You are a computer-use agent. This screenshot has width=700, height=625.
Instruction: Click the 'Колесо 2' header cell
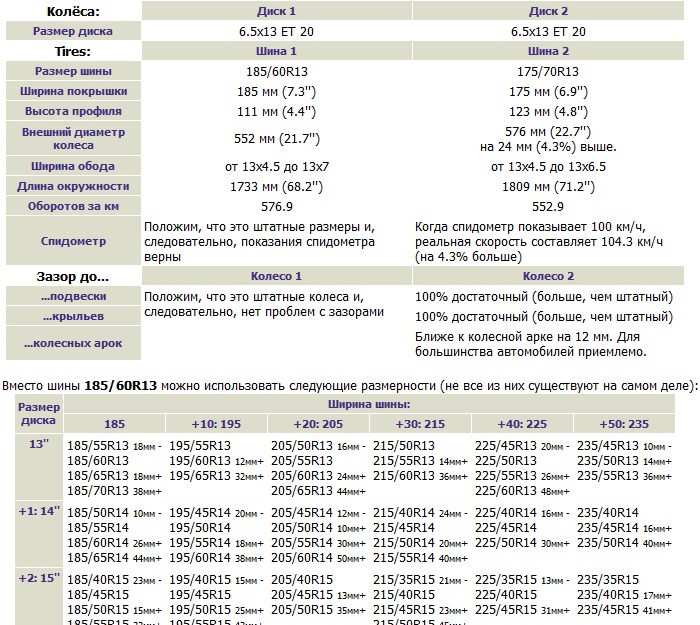pyautogui.click(x=548, y=276)
